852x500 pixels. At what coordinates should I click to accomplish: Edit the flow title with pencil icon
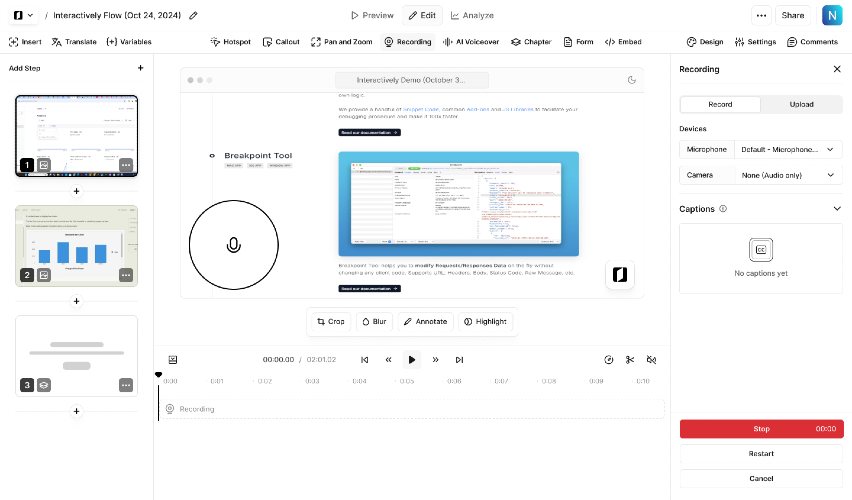[193, 15]
